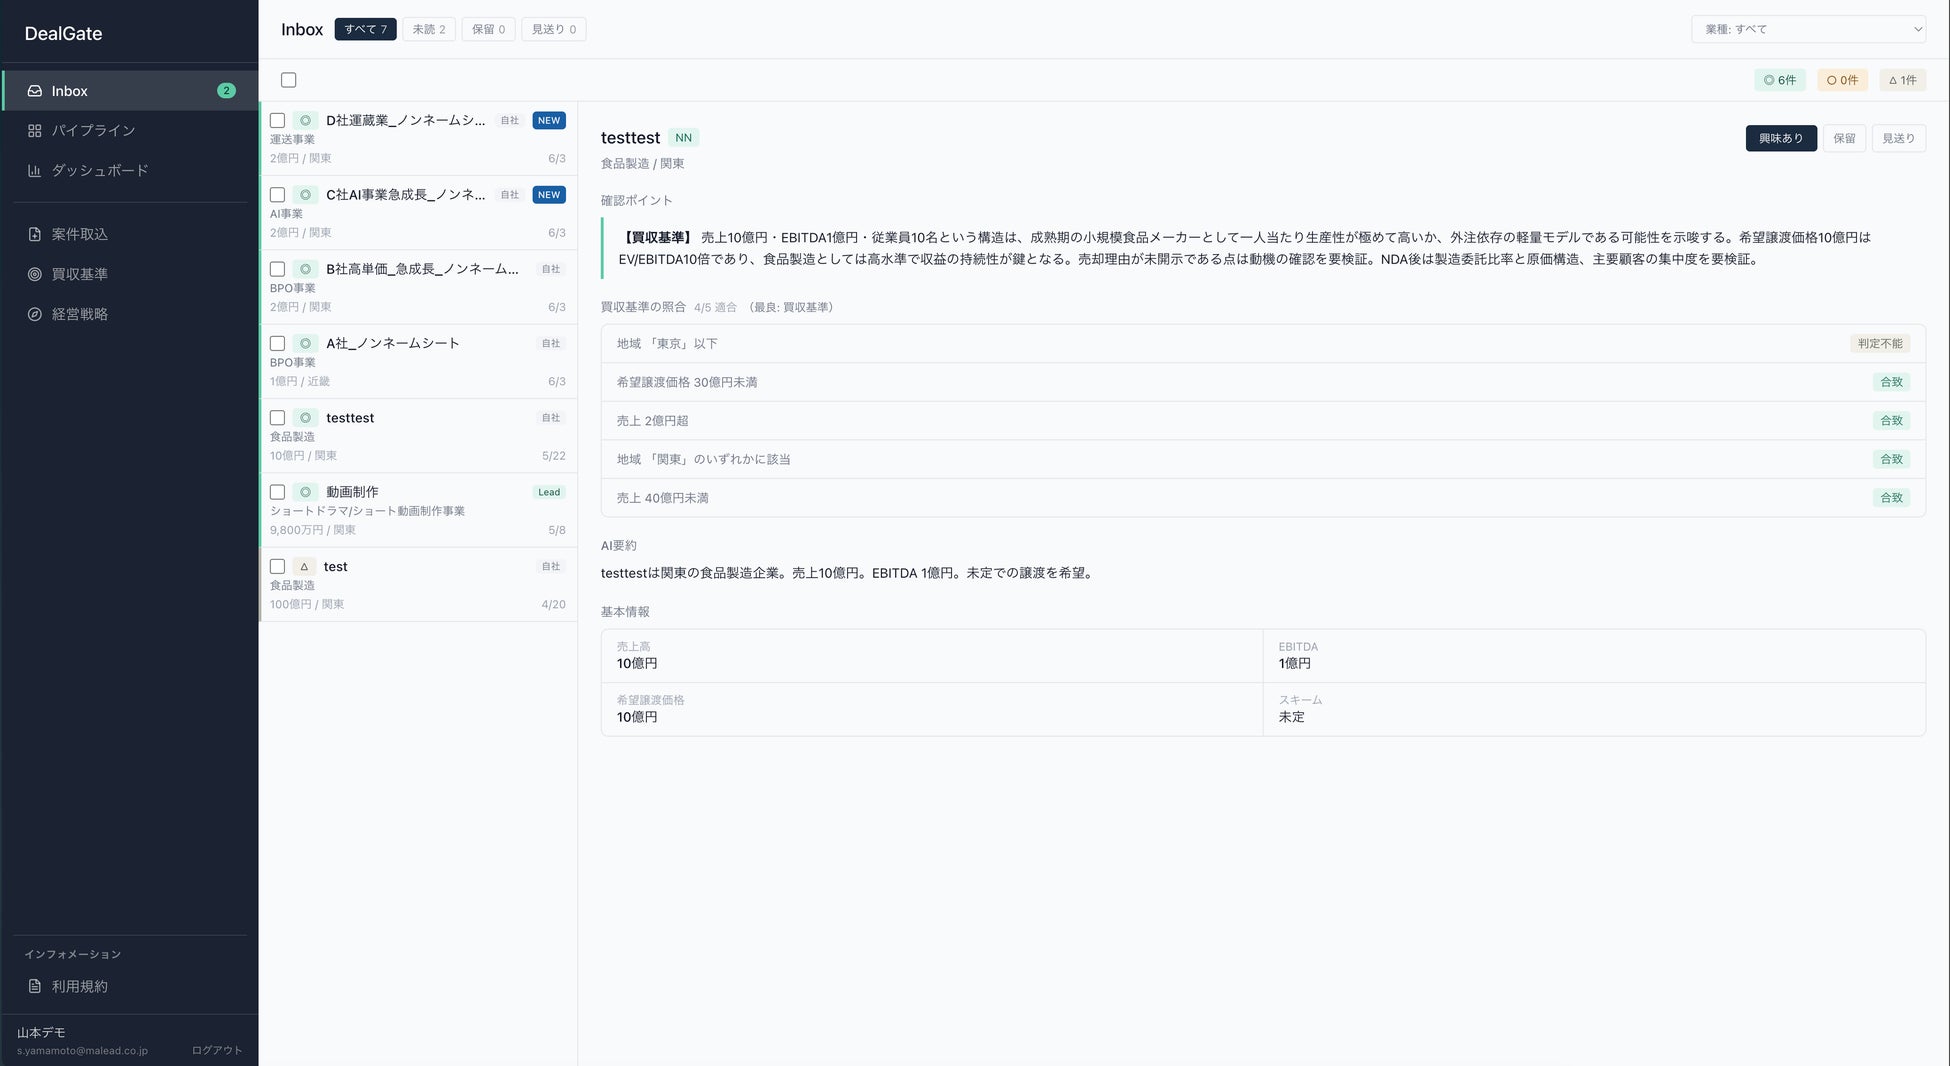Click the match-status circle icon on A社 row
Image resolution: width=1950 pixels, height=1066 pixels.
pos(305,343)
